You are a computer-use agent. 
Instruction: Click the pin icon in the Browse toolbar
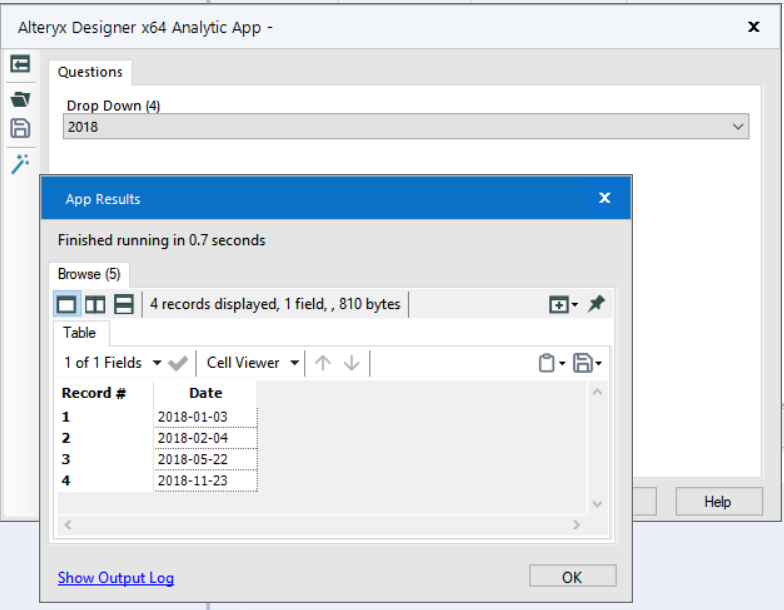pyautogui.click(x=596, y=304)
